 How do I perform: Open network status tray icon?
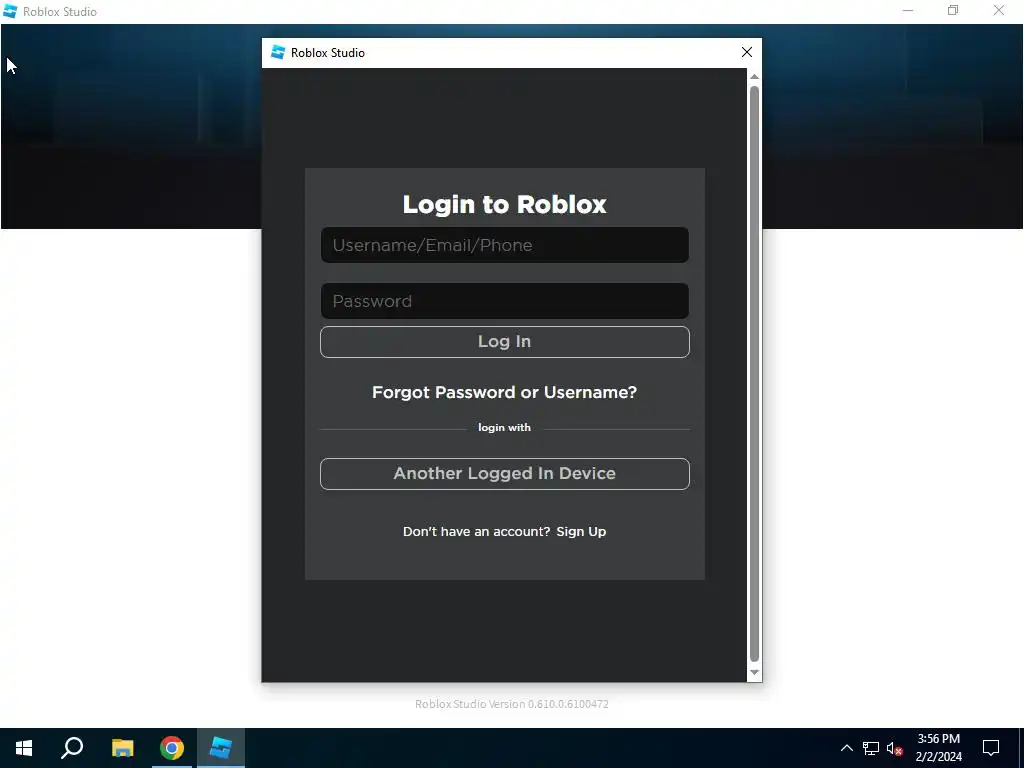[871, 748]
